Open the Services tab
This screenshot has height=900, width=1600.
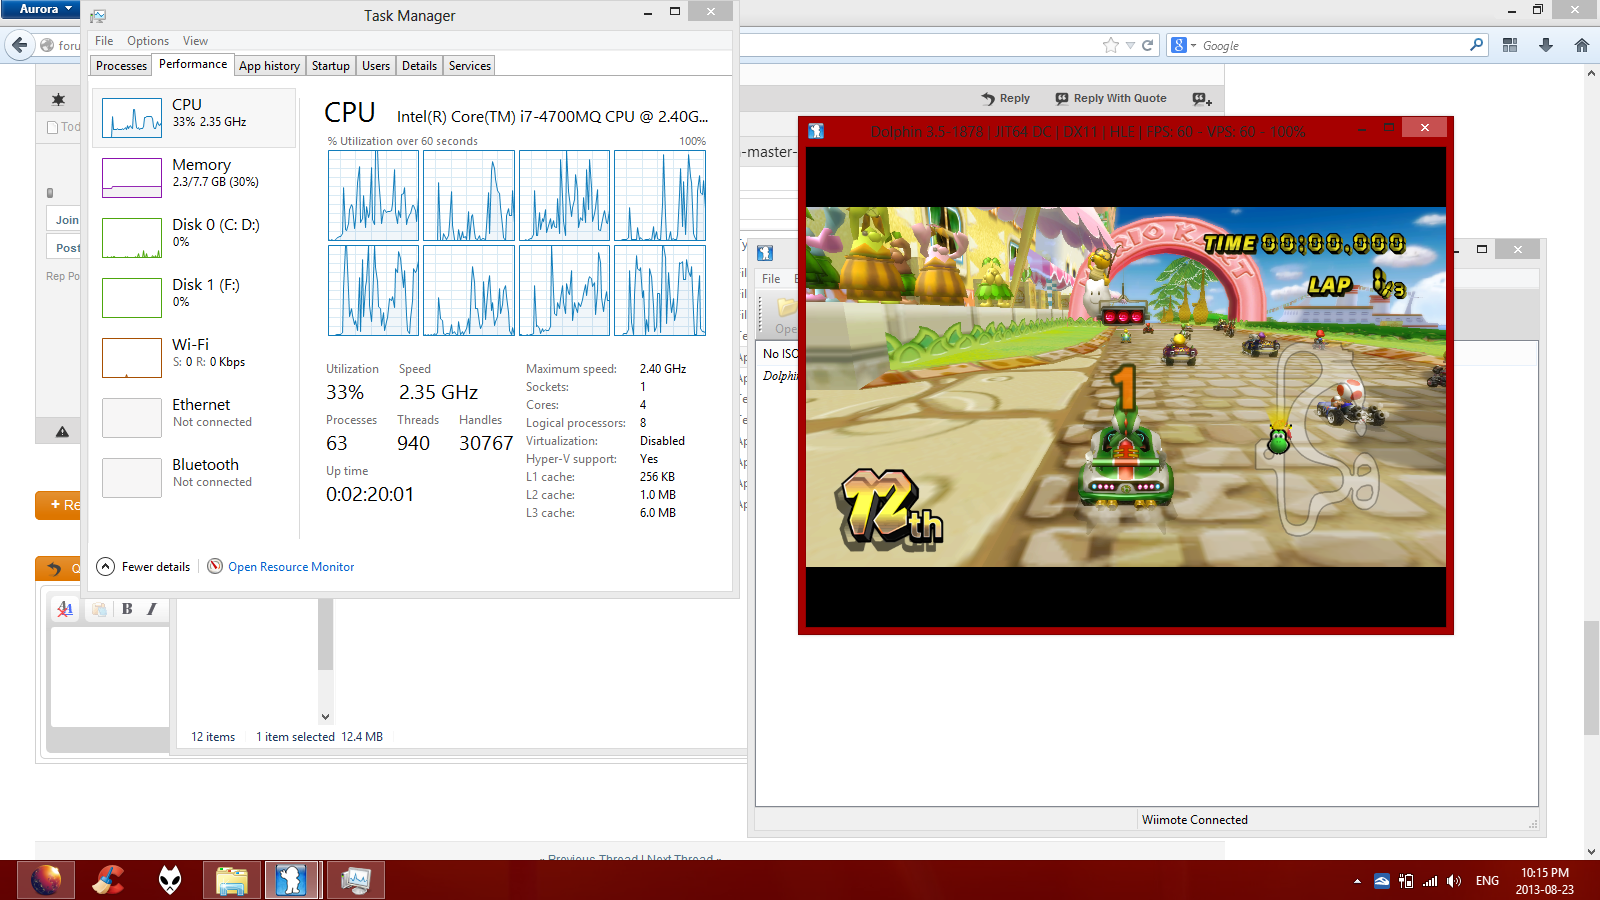click(x=469, y=66)
